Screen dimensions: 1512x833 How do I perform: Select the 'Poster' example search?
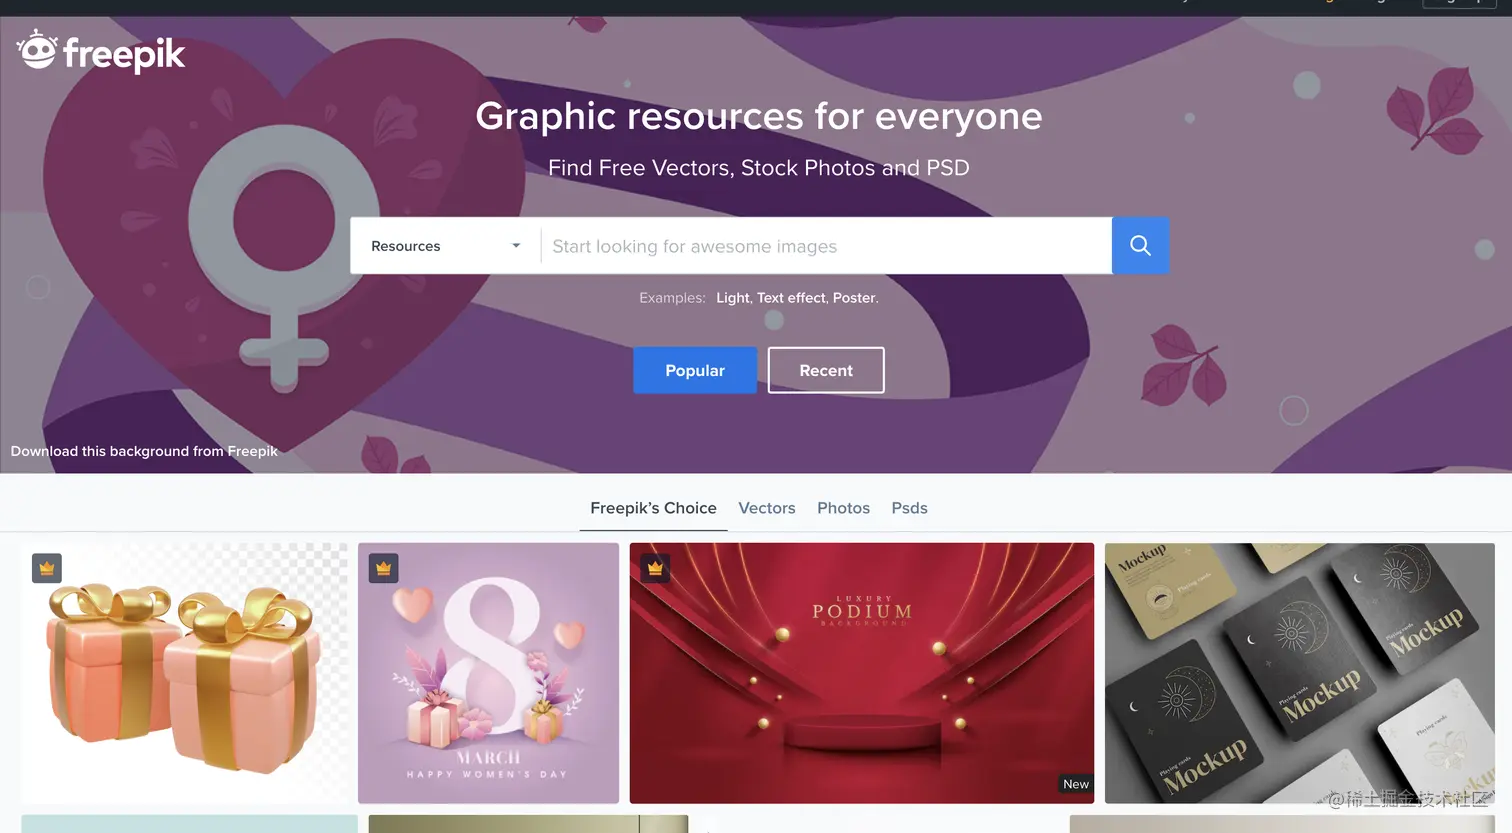tap(854, 298)
